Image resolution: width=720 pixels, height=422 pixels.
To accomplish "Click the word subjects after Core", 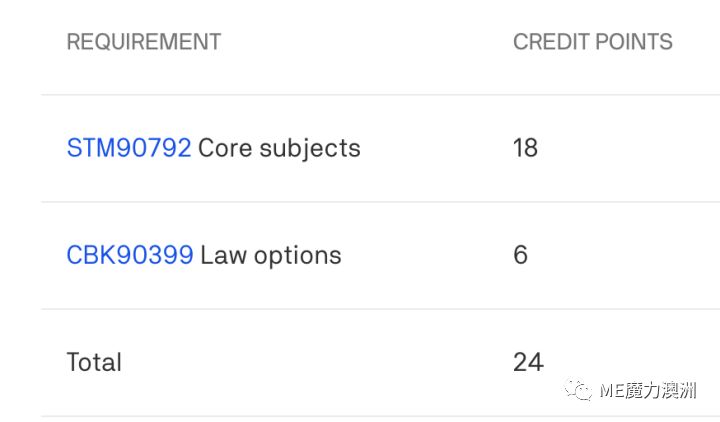I will 310,150.
